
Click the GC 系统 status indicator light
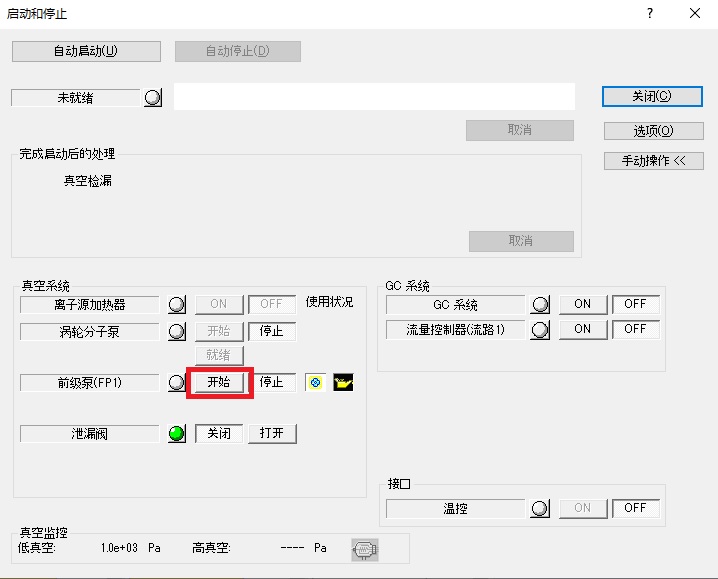[x=541, y=304]
